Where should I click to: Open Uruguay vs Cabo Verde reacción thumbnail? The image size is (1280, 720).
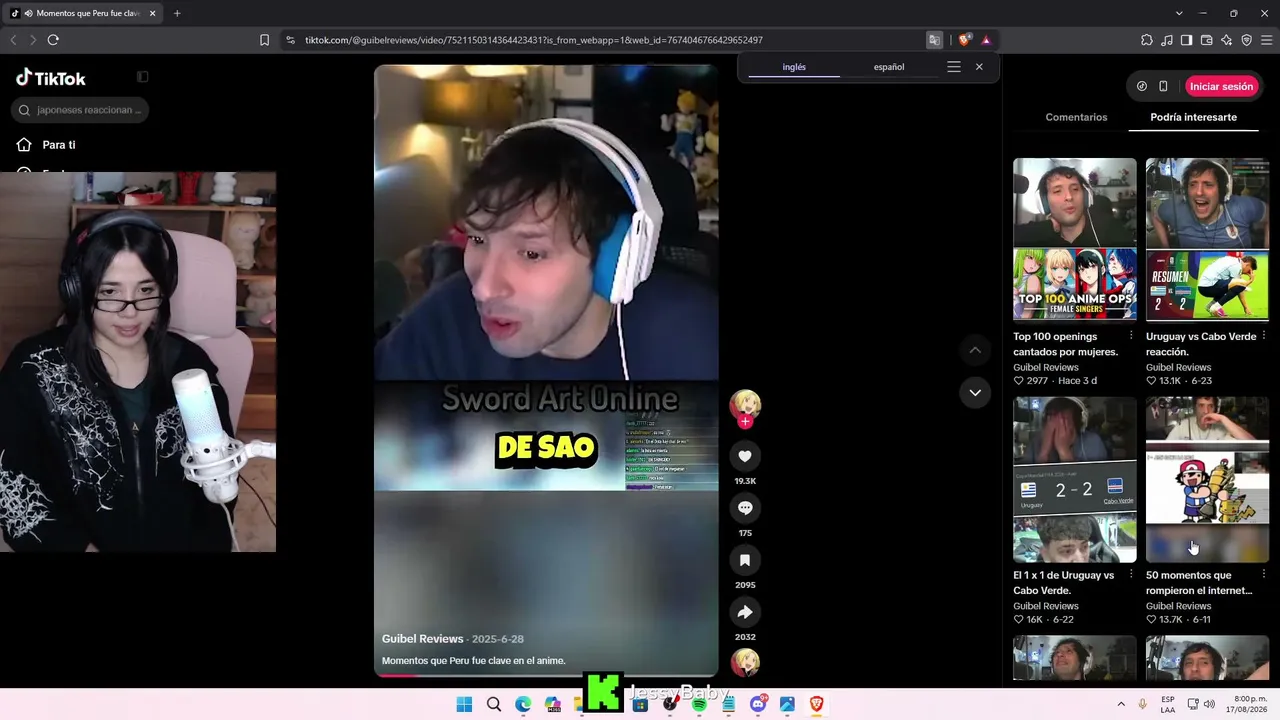point(1207,240)
